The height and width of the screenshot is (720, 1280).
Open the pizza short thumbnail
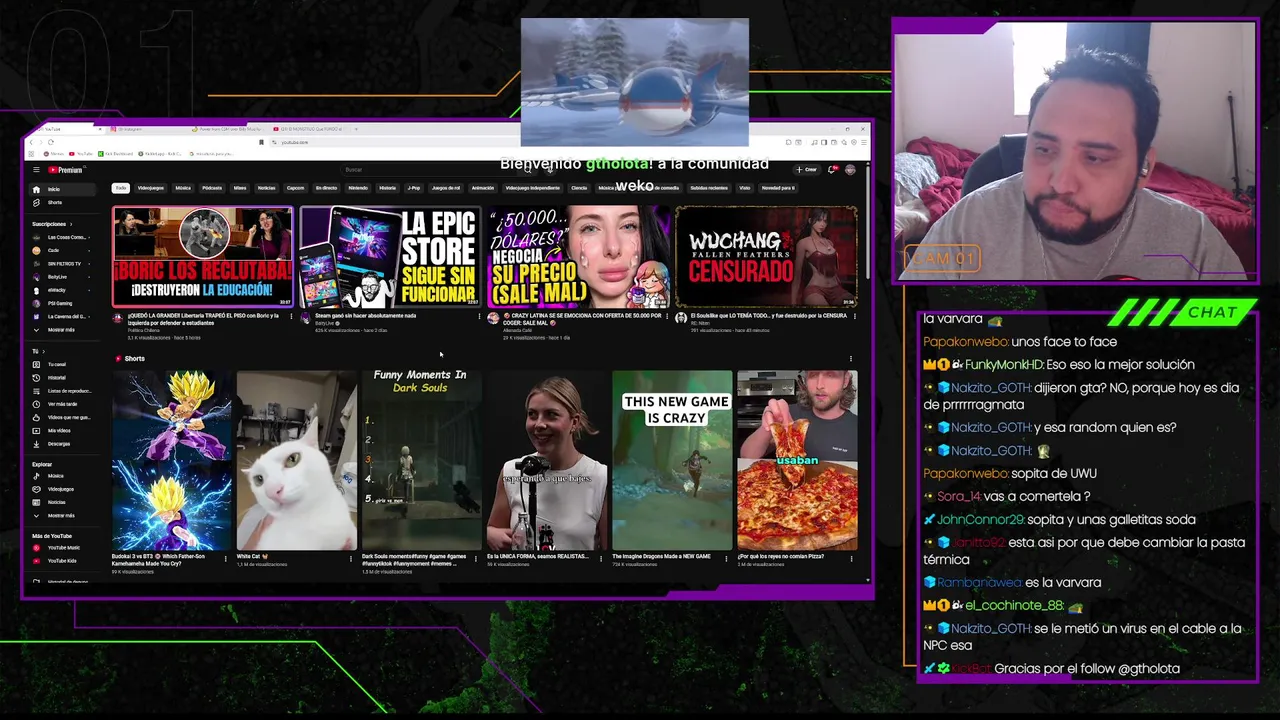click(797, 460)
